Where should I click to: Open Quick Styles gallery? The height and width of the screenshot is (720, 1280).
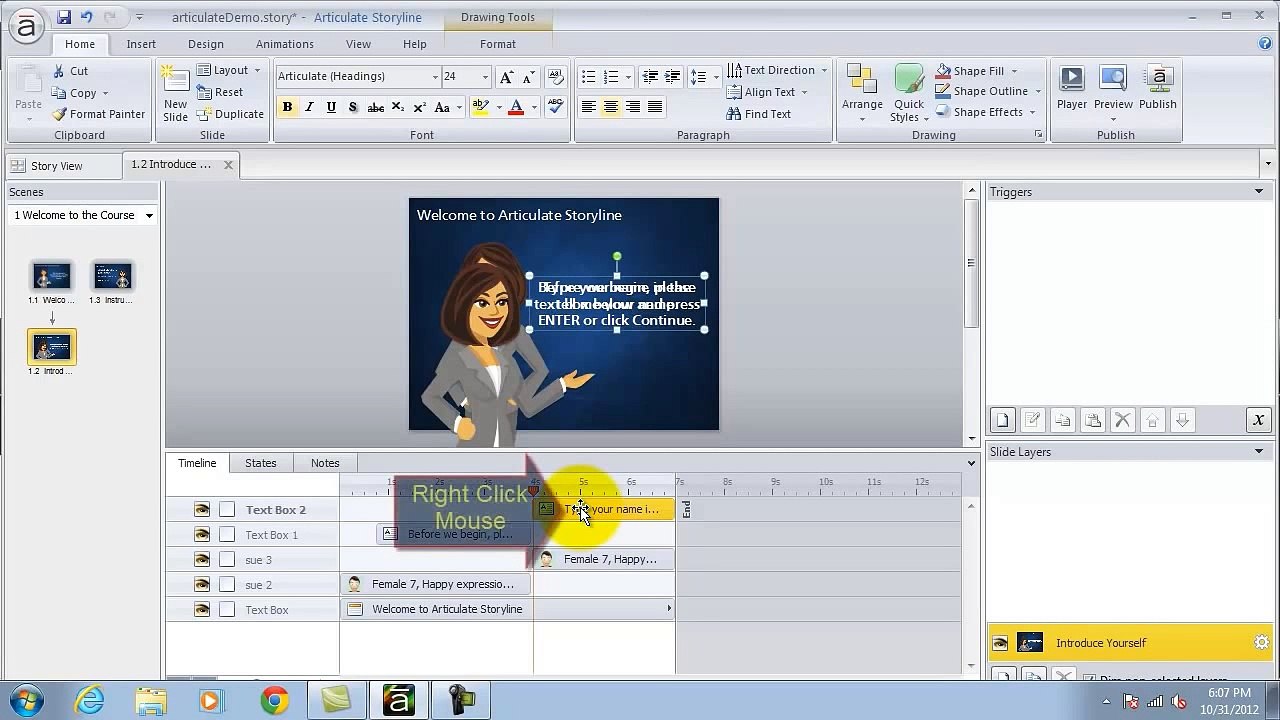(x=909, y=93)
